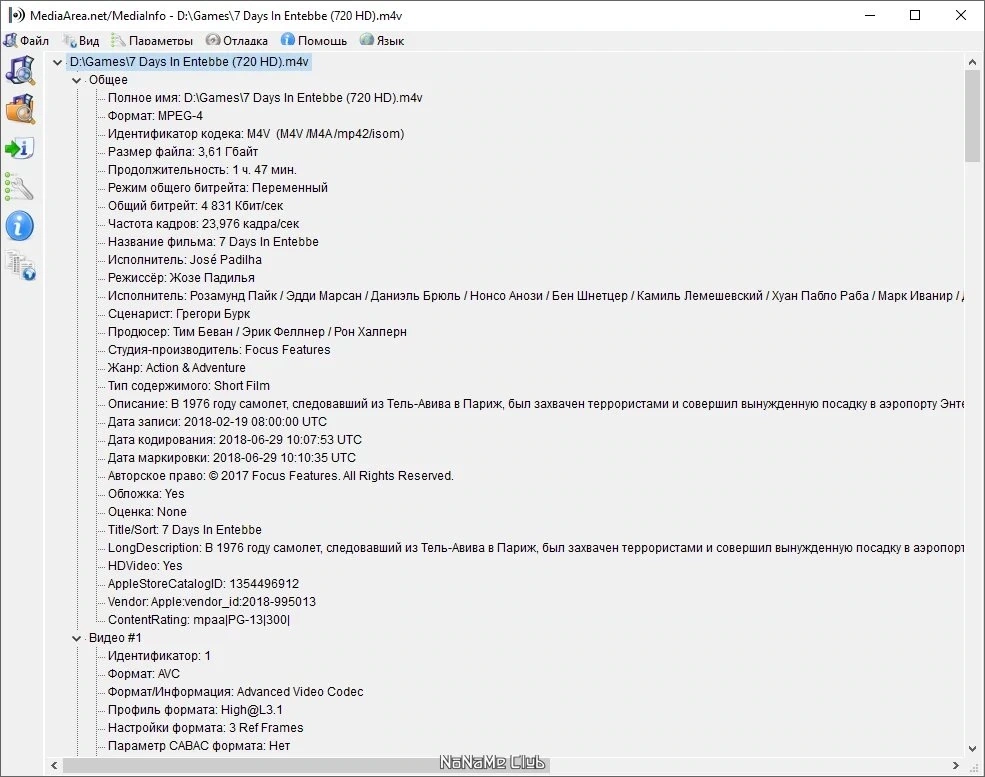Image resolution: width=985 pixels, height=777 pixels.
Task: Select the Дата записи row
Action: pos(217,422)
